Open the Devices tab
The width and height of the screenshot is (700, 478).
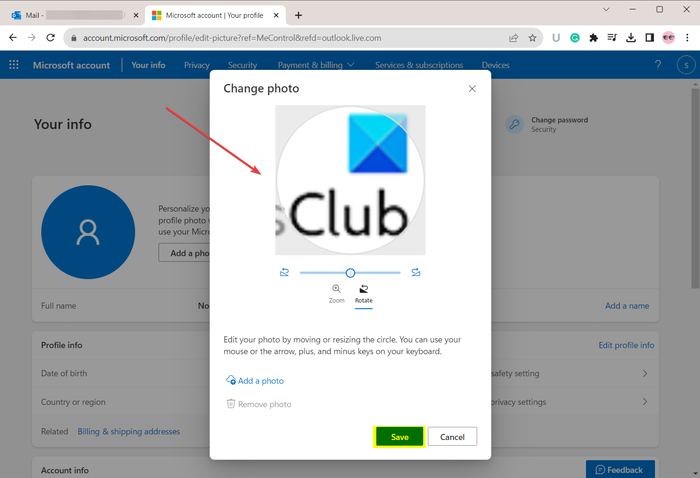pos(496,65)
